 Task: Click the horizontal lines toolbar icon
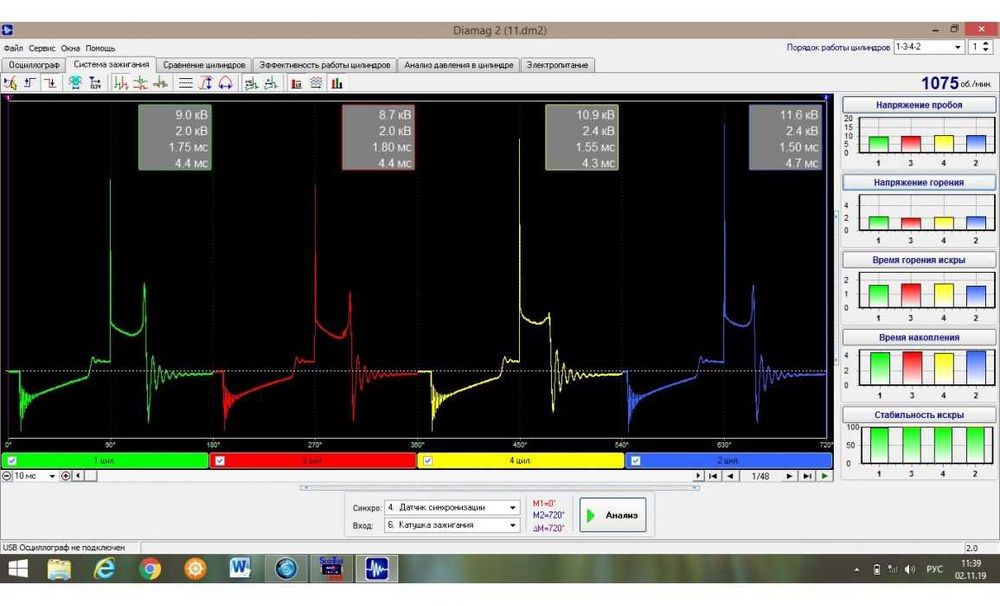click(186, 83)
